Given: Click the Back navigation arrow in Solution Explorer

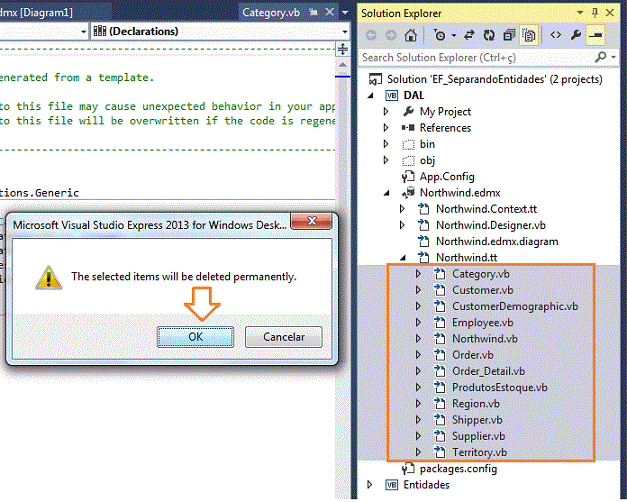Looking at the screenshot, I should (371, 36).
